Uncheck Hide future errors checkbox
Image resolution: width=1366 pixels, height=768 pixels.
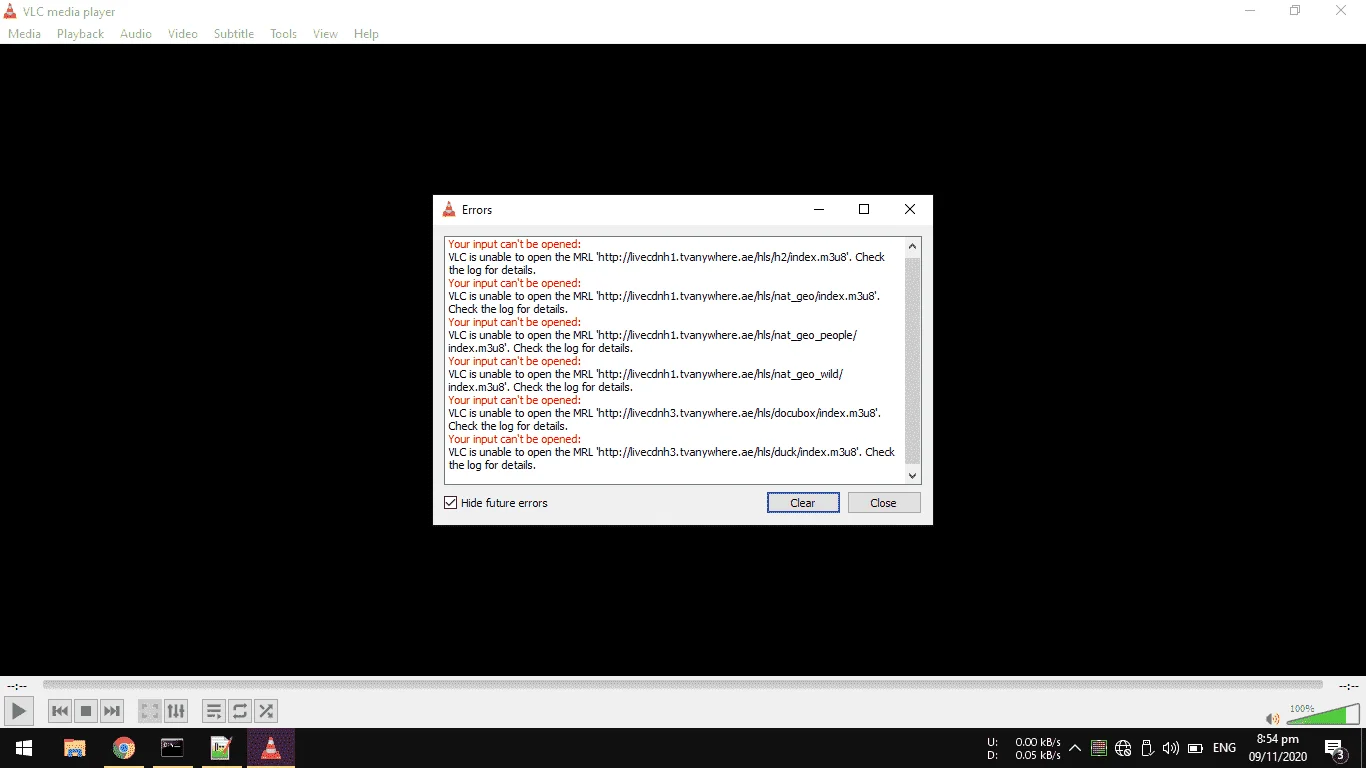coord(450,503)
